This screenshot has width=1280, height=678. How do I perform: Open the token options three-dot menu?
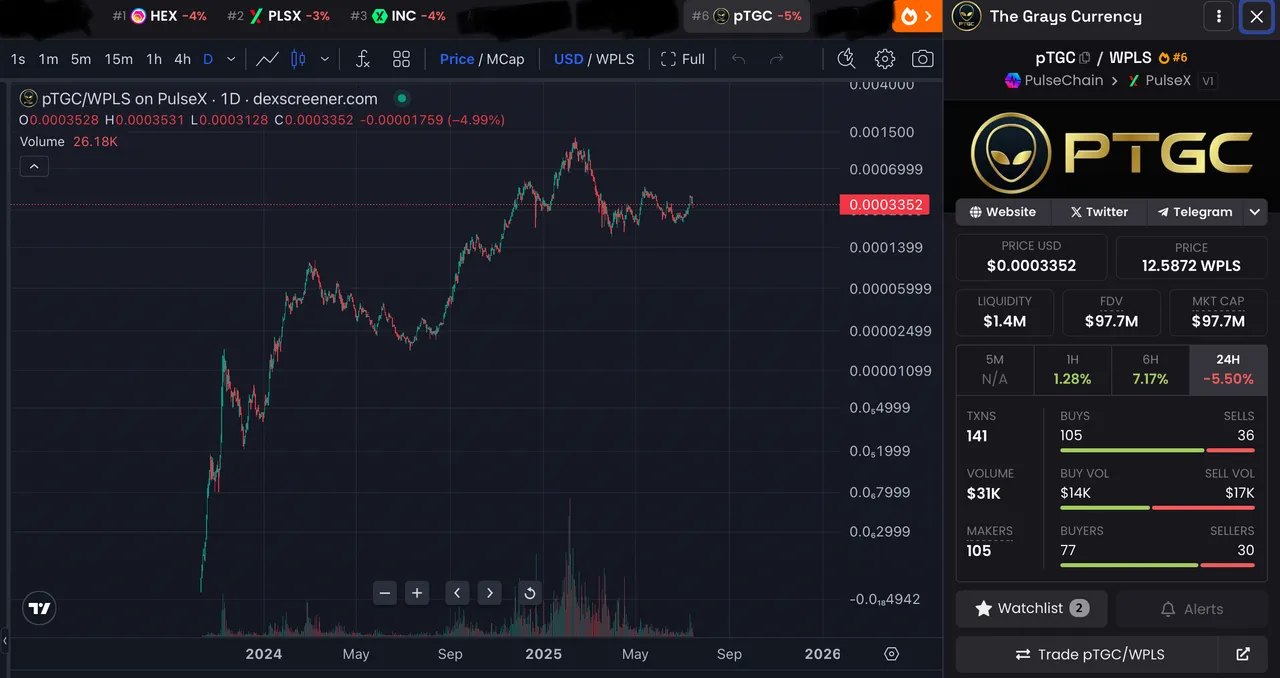click(1218, 16)
